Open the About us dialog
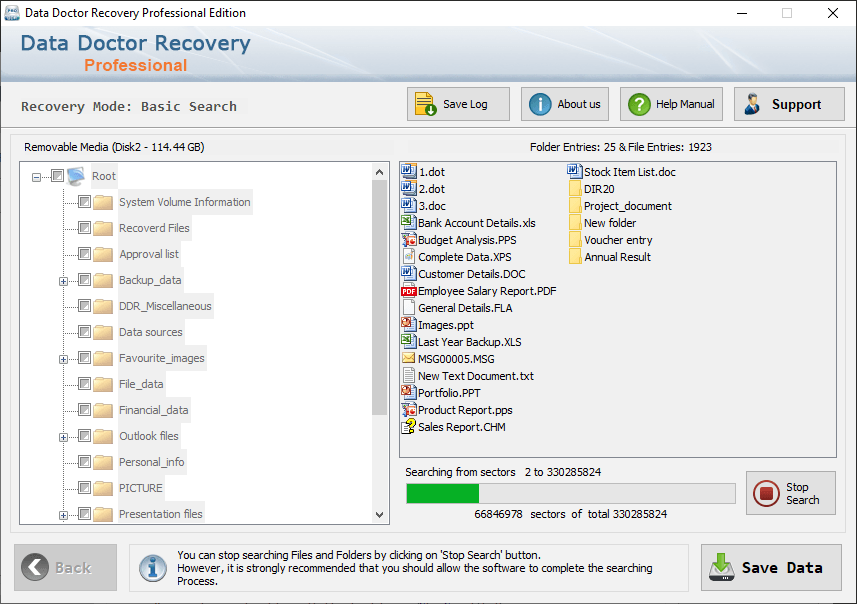Image resolution: width=857 pixels, height=604 pixels. tap(565, 104)
